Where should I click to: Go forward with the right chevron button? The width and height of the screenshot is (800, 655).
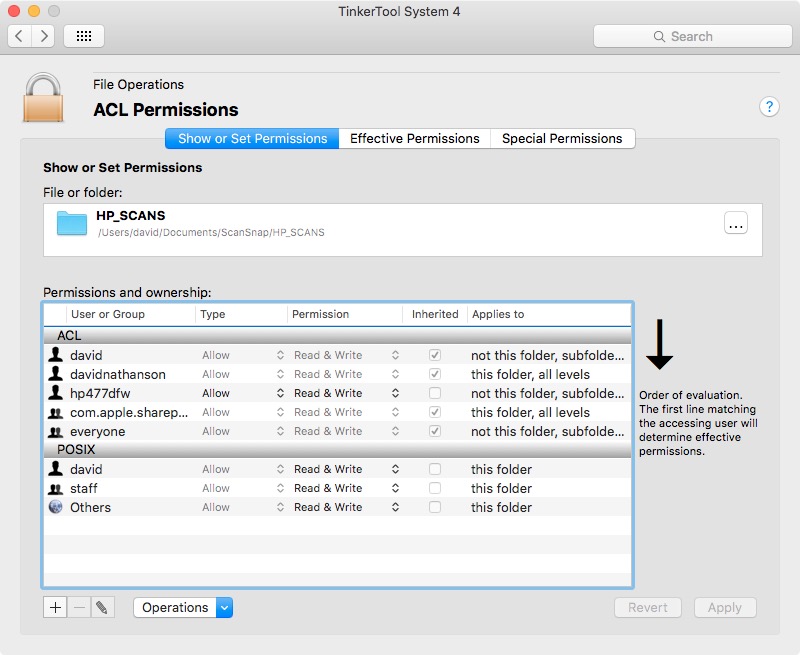43,36
